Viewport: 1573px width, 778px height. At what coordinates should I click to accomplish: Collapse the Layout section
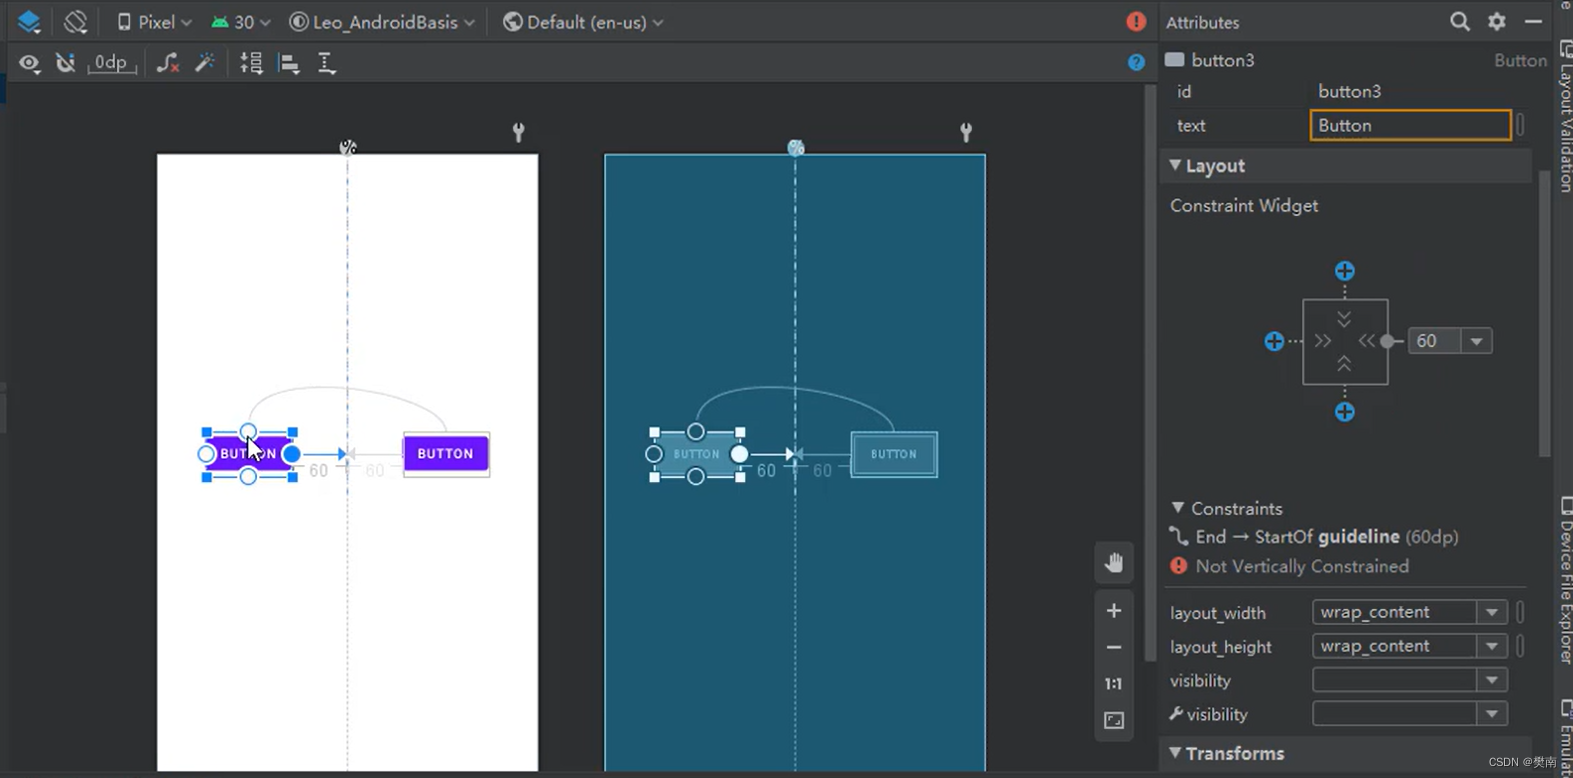coord(1175,165)
